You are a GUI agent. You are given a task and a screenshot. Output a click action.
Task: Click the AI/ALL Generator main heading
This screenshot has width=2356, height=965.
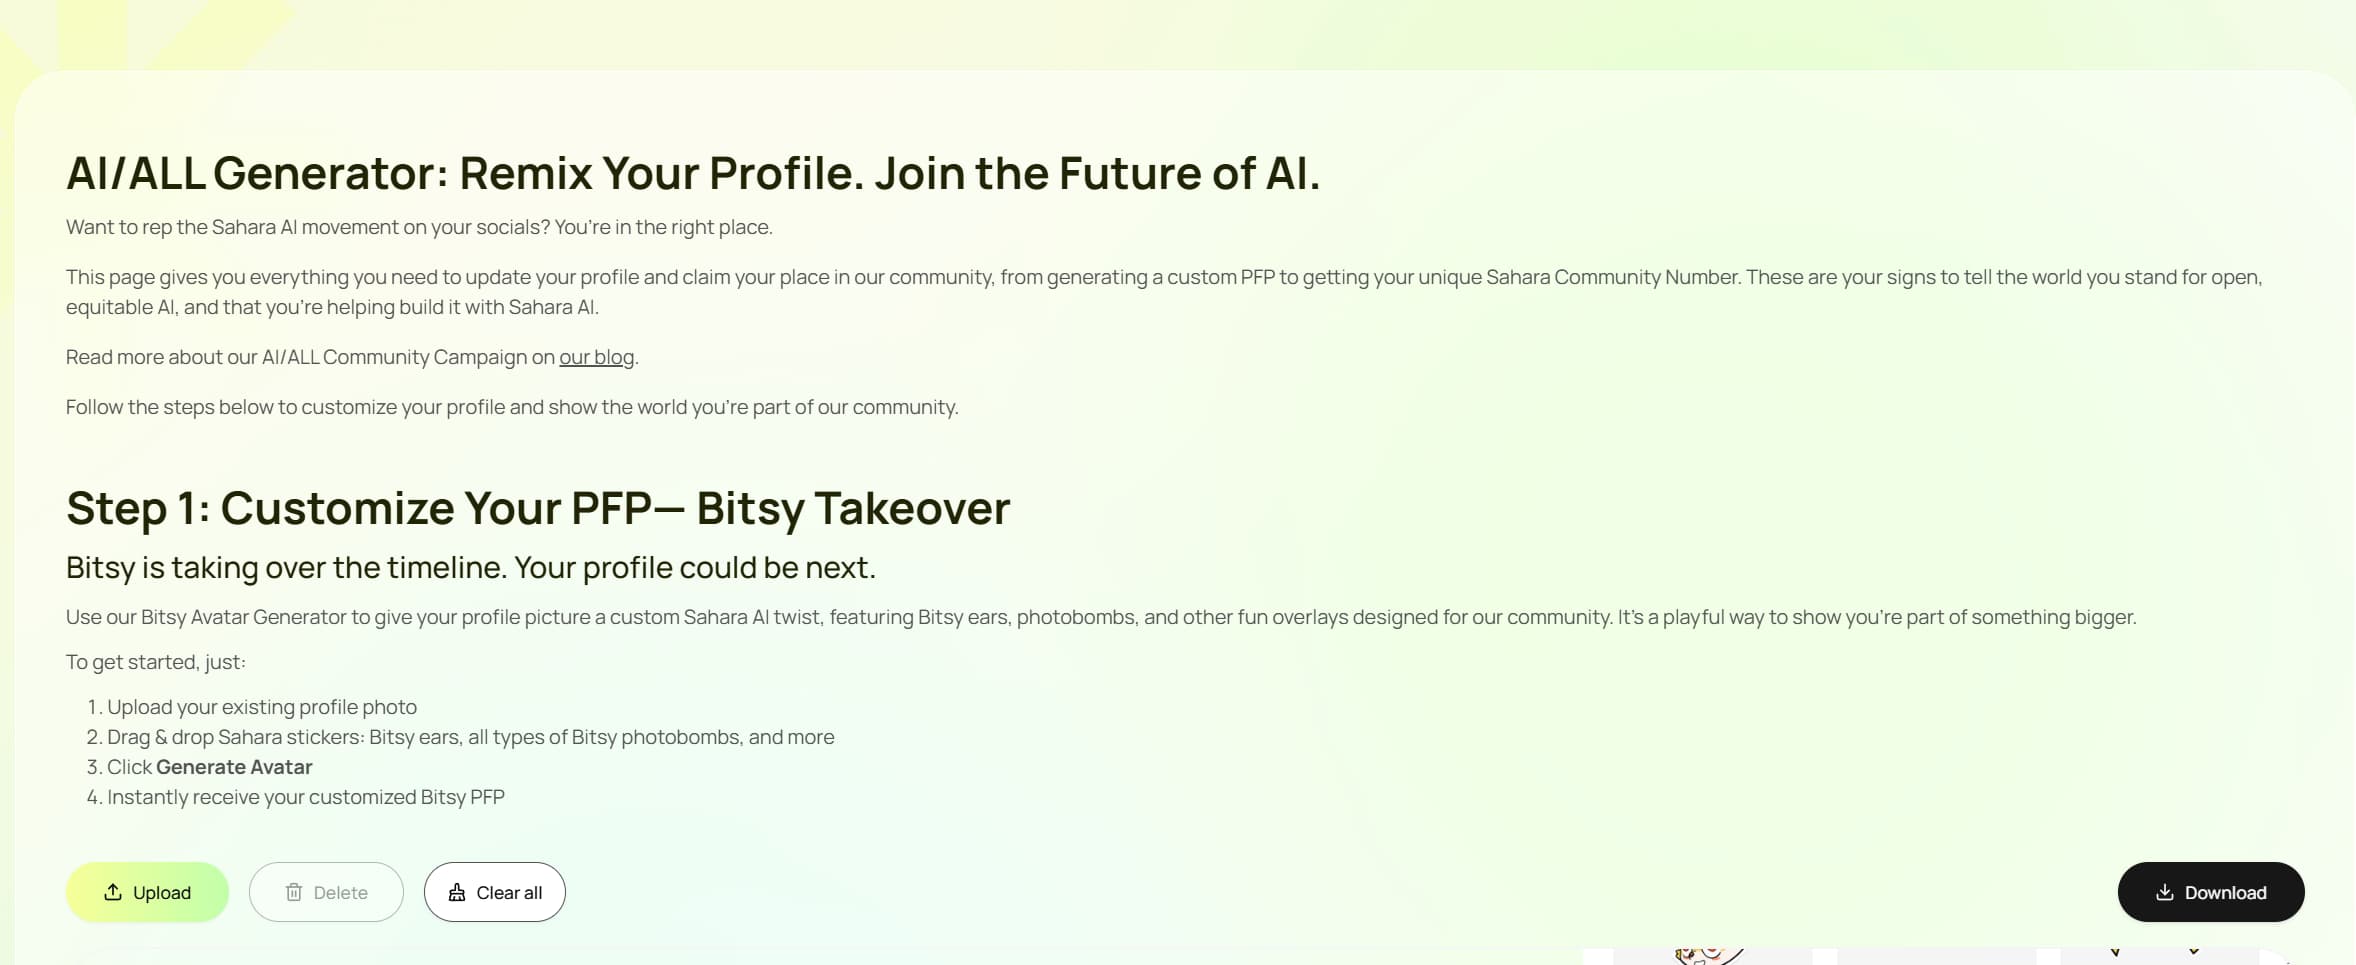693,173
